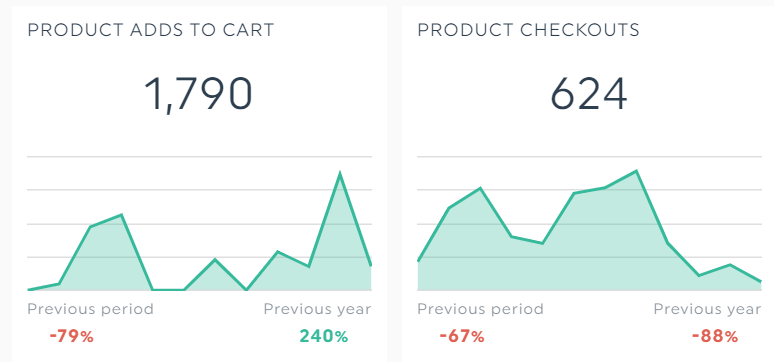Viewport: 774px width, 362px height.
Task: Click Previous year label under Product Checkouts
Action: [x=707, y=310]
